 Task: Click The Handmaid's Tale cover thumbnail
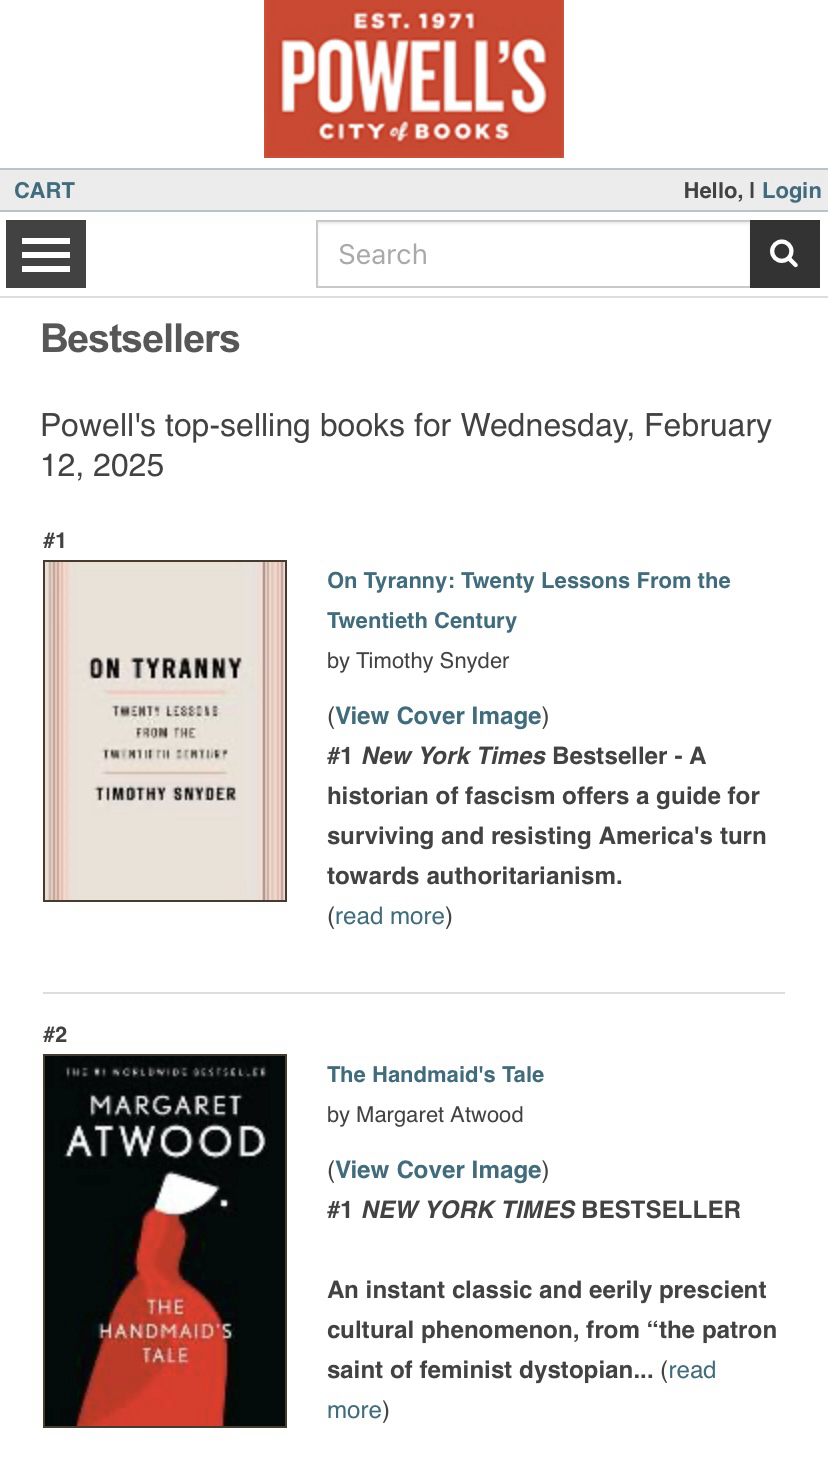point(165,1240)
